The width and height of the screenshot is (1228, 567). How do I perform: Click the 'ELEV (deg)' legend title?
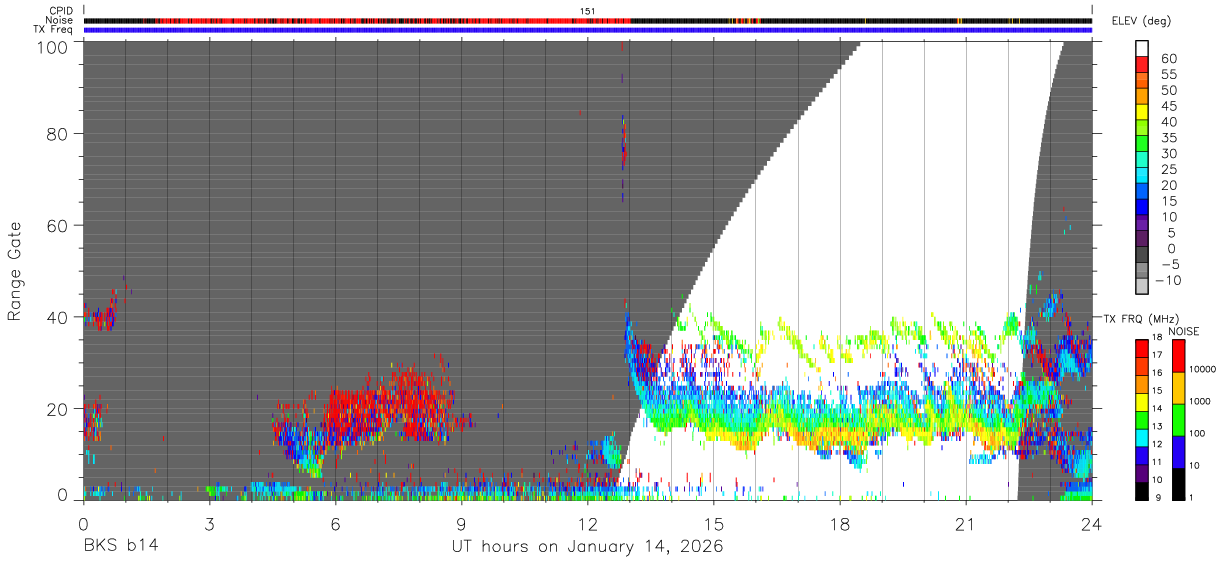(x=1141, y=20)
